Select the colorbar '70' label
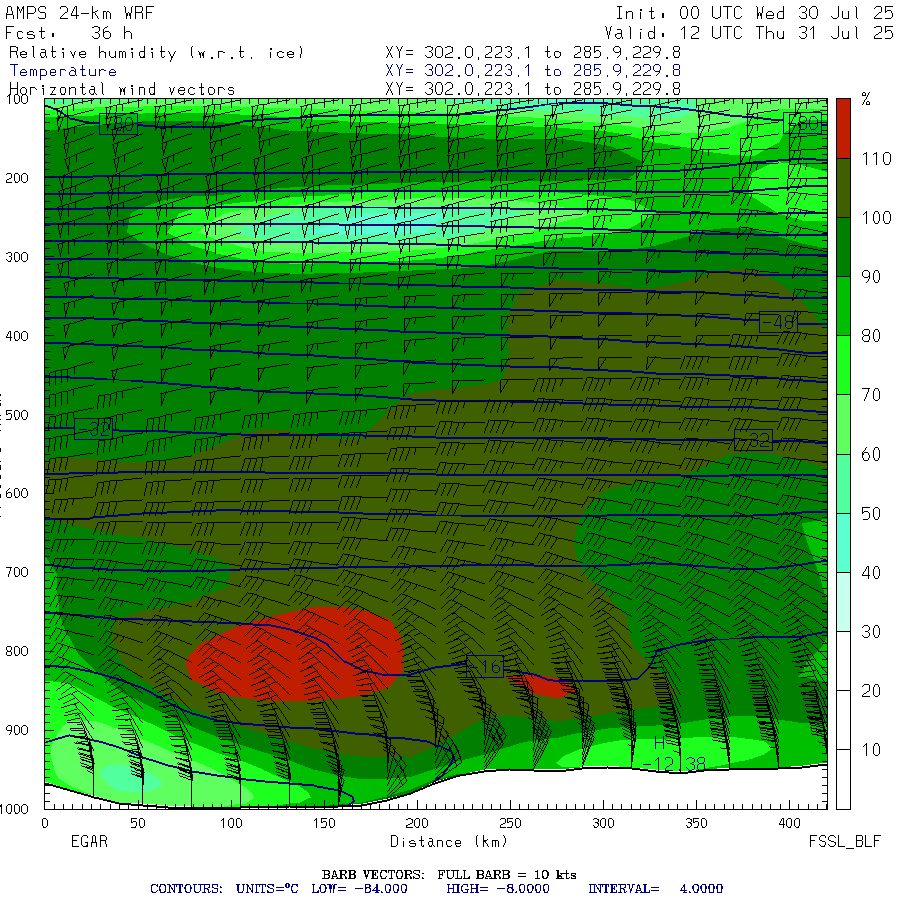 point(871,395)
